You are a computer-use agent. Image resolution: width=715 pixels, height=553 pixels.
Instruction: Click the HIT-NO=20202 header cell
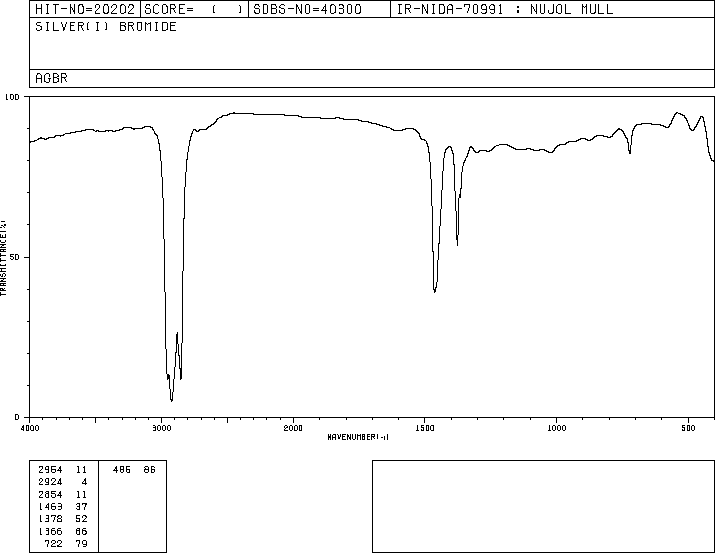tap(85, 9)
